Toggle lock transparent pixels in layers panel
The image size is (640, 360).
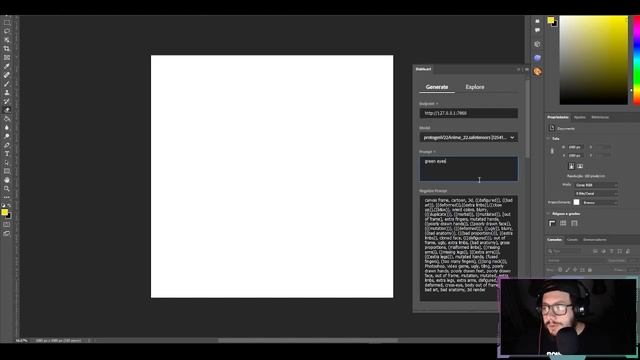click(x=560, y=270)
